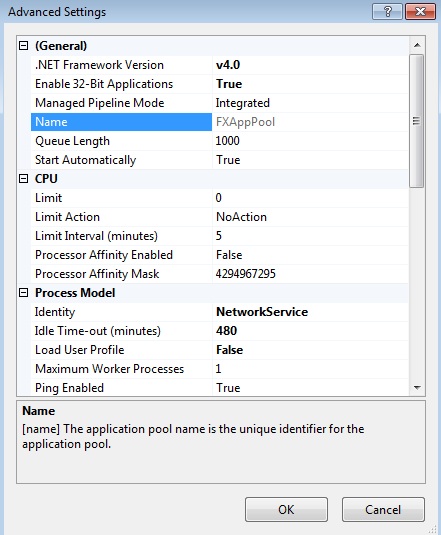
Task: Select the v4.0 framework value
Action: coord(228,65)
